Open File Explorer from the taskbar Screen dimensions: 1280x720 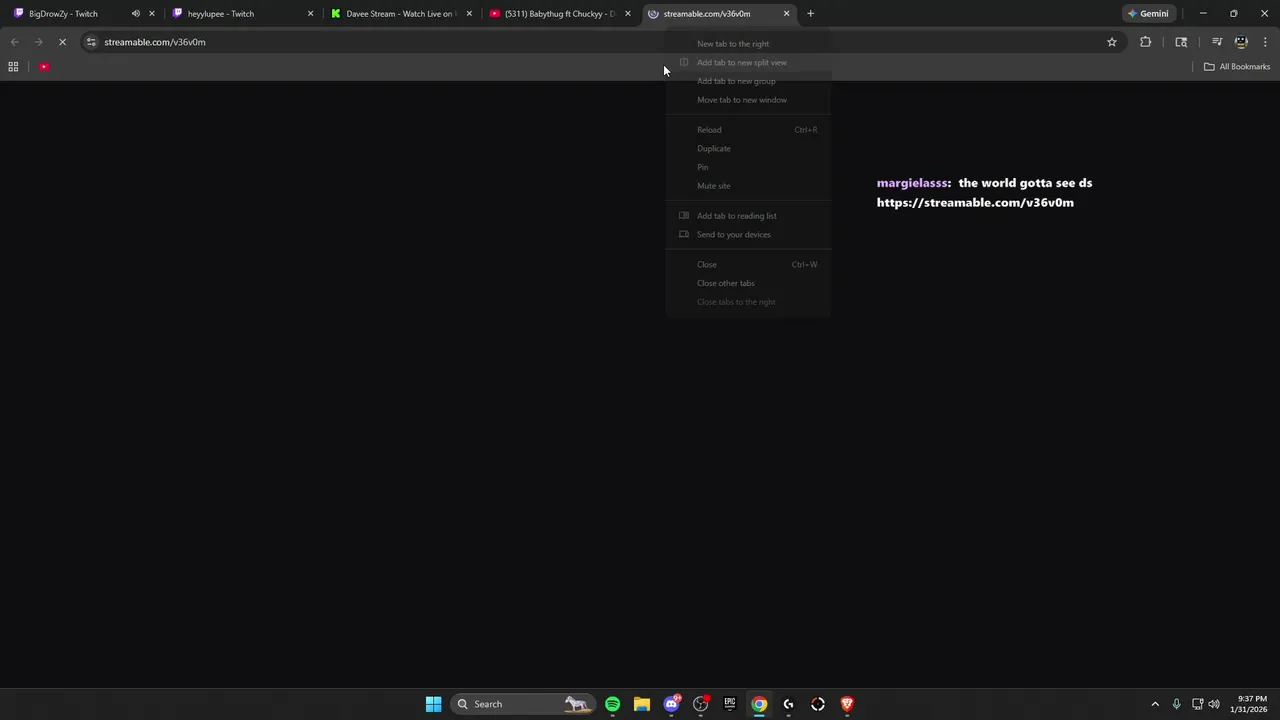coord(642,704)
